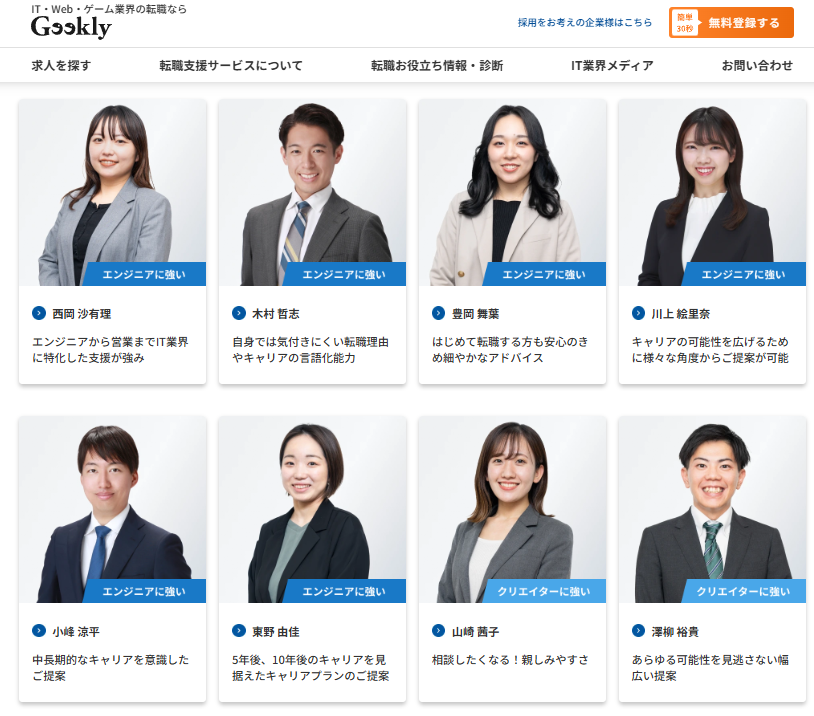Click クリエイターに強い tag on 澤柳 裕貴 card
This screenshot has height=716, width=814.
[743, 591]
